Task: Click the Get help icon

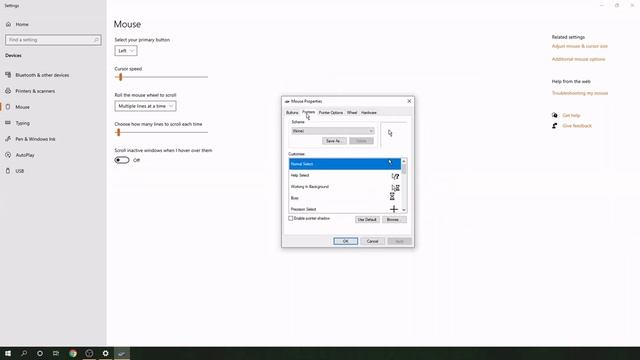Action: (554, 116)
